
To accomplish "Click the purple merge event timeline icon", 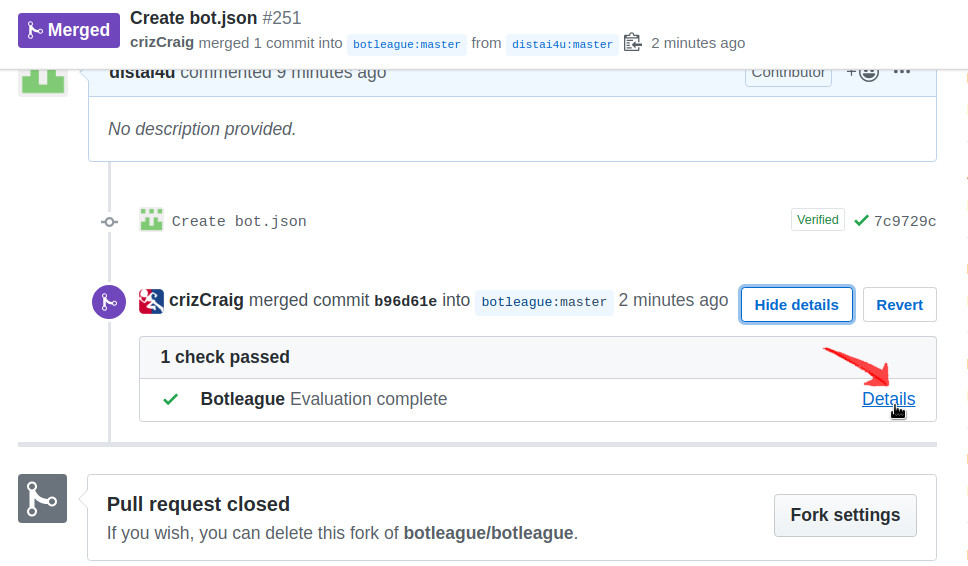I will click(109, 301).
